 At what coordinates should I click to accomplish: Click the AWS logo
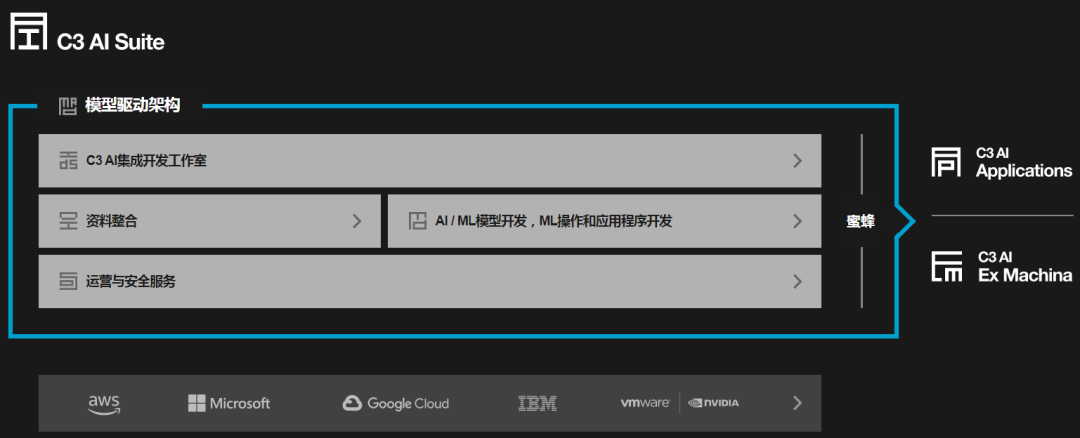pyautogui.click(x=104, y=404)
